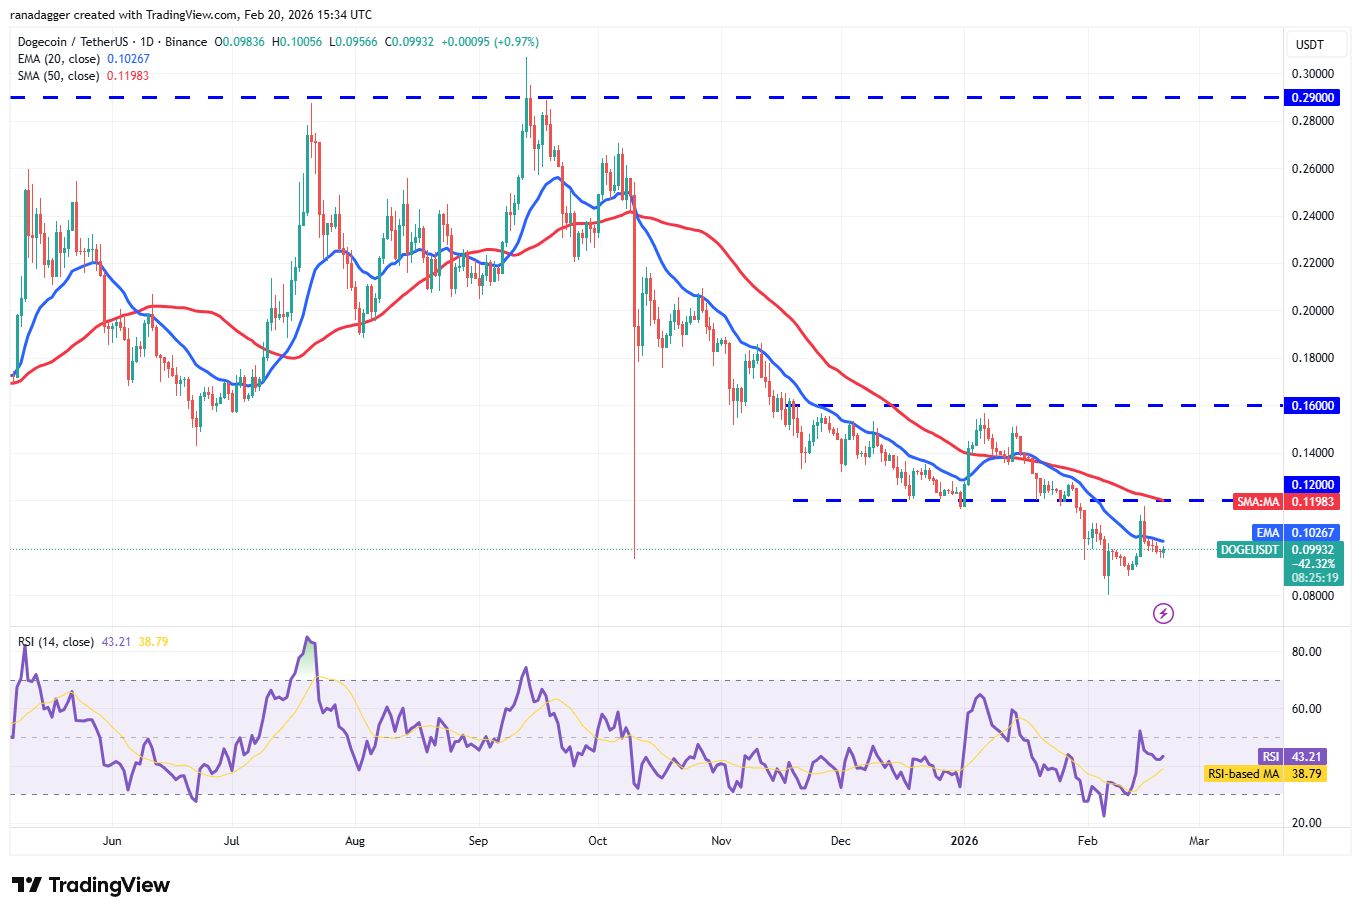Click the TradingView logo at bottom left
This screenshot has height=915, width=1361.
tap(91, 885)
